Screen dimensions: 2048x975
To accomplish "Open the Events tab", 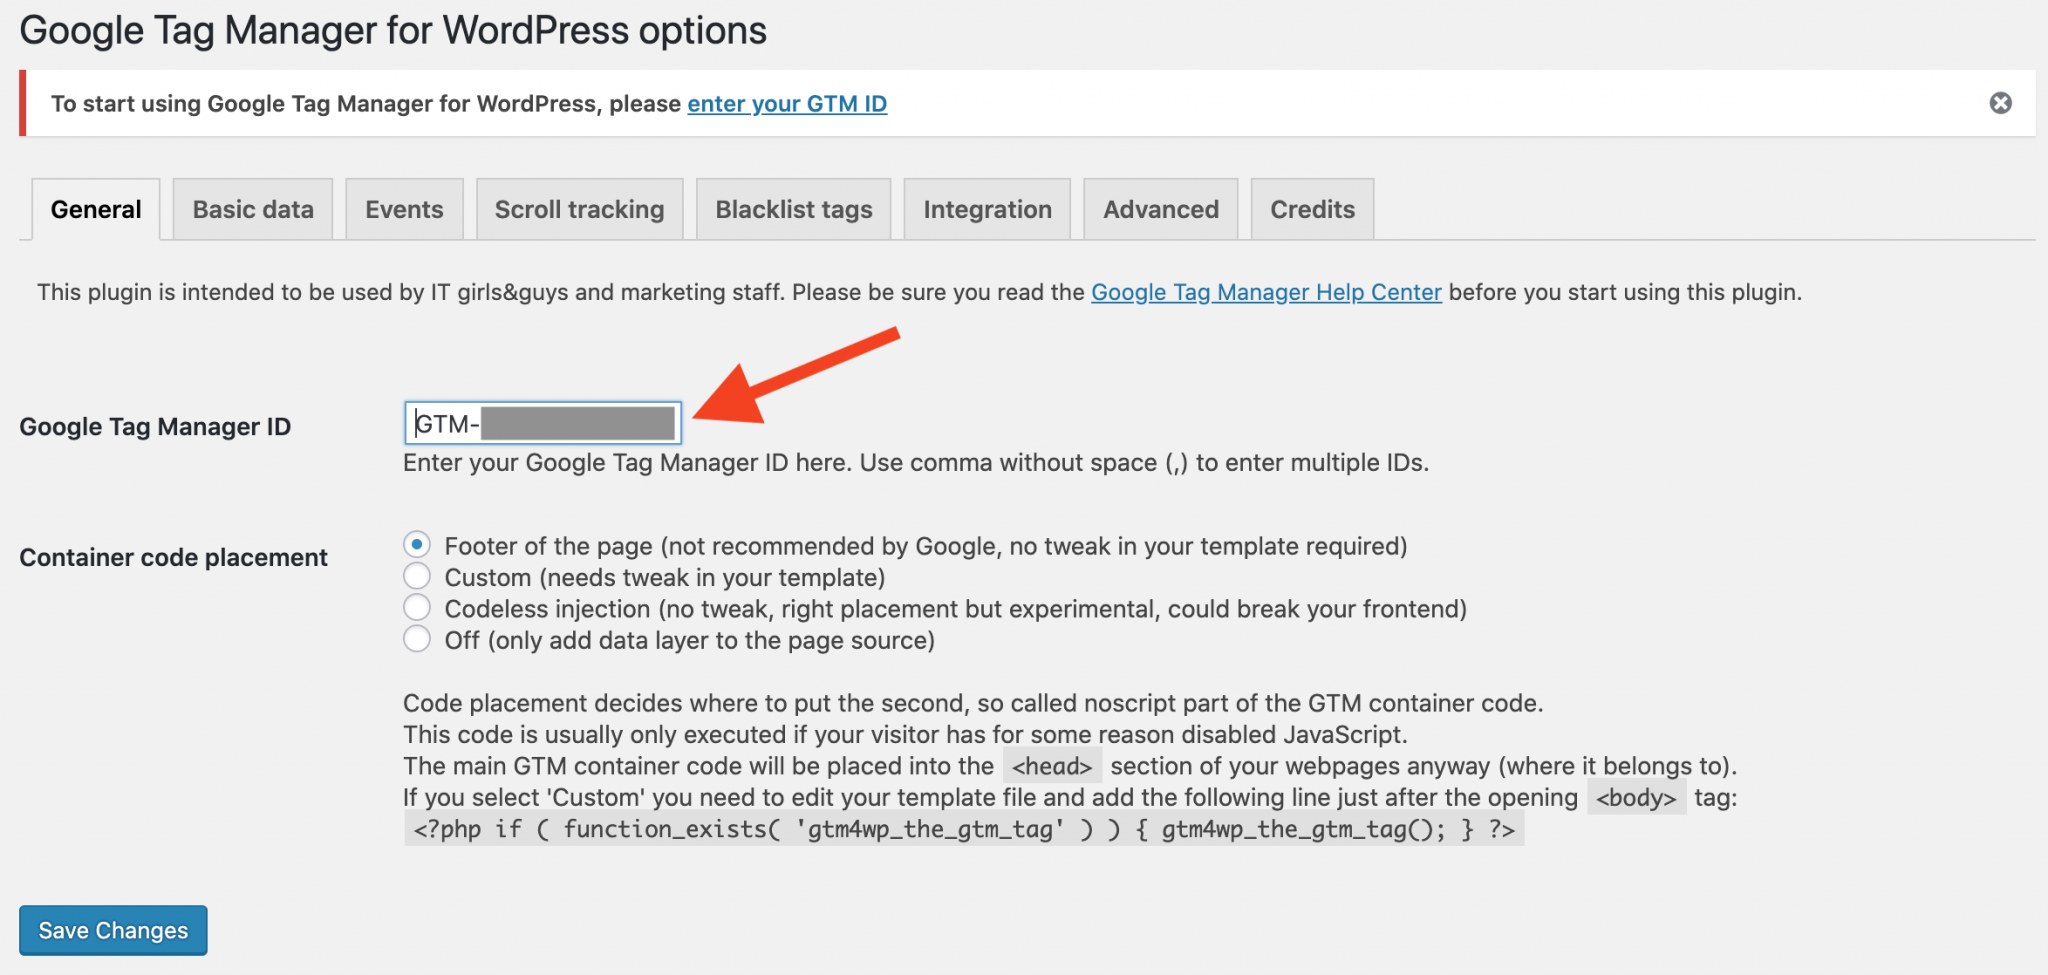I will pos(404,209).
